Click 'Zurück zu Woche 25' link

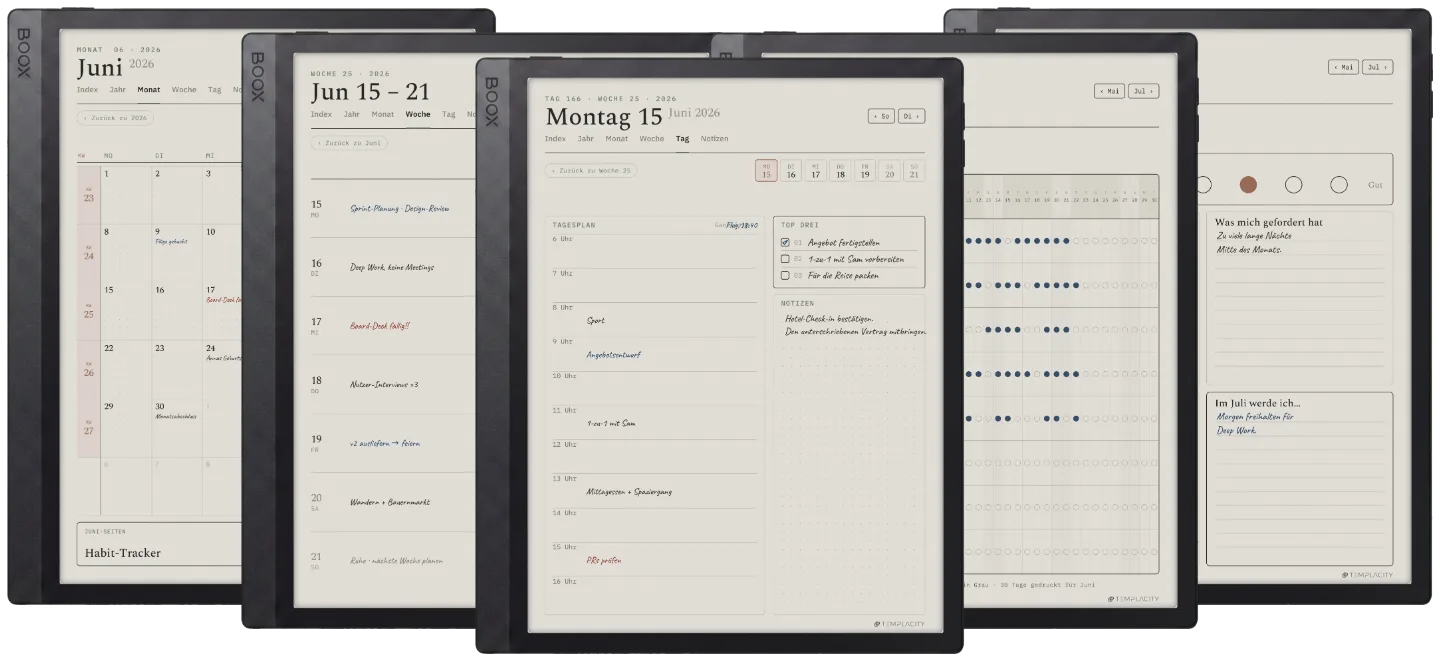[591, 170]
